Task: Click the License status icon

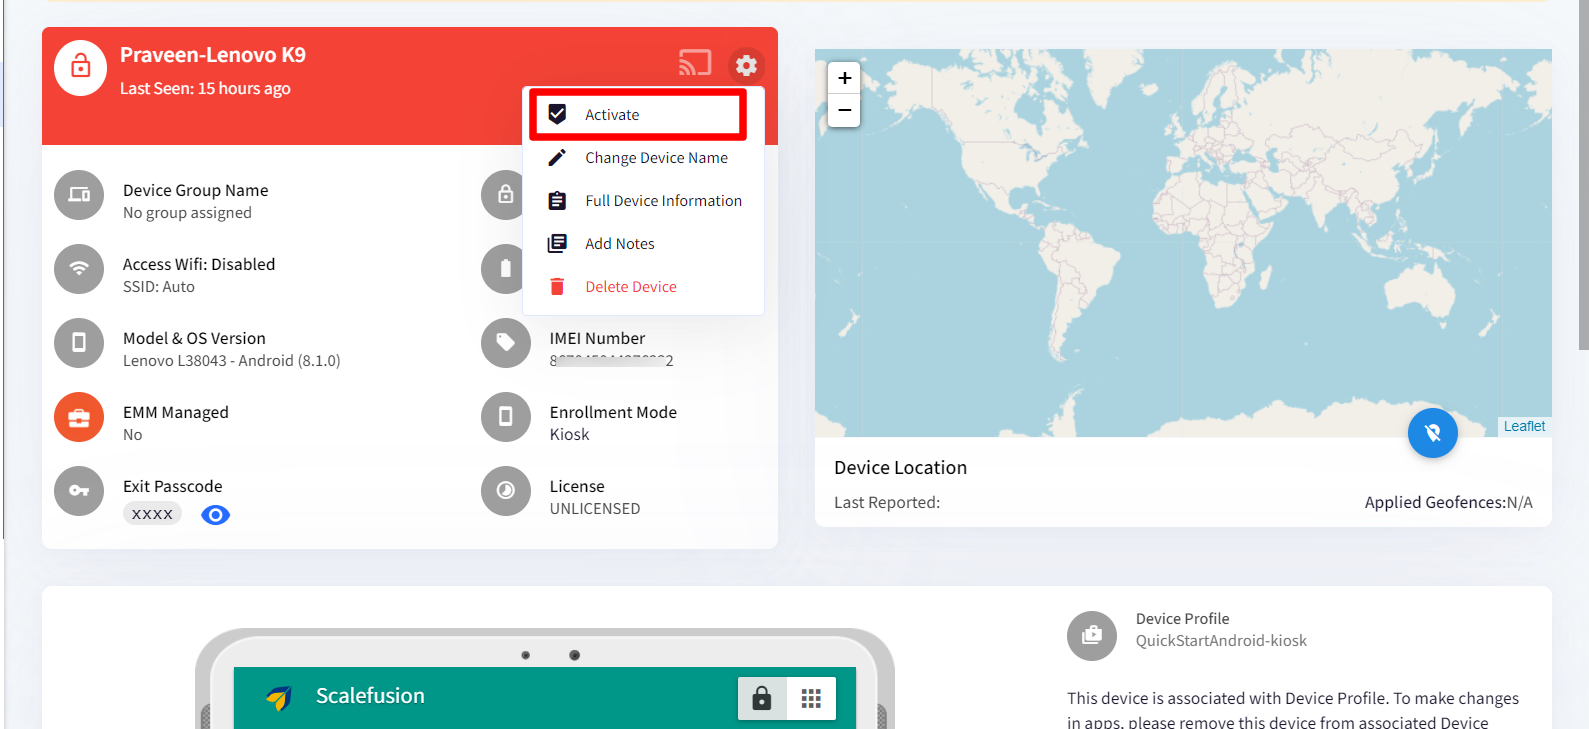Action: tap(506, 491)
